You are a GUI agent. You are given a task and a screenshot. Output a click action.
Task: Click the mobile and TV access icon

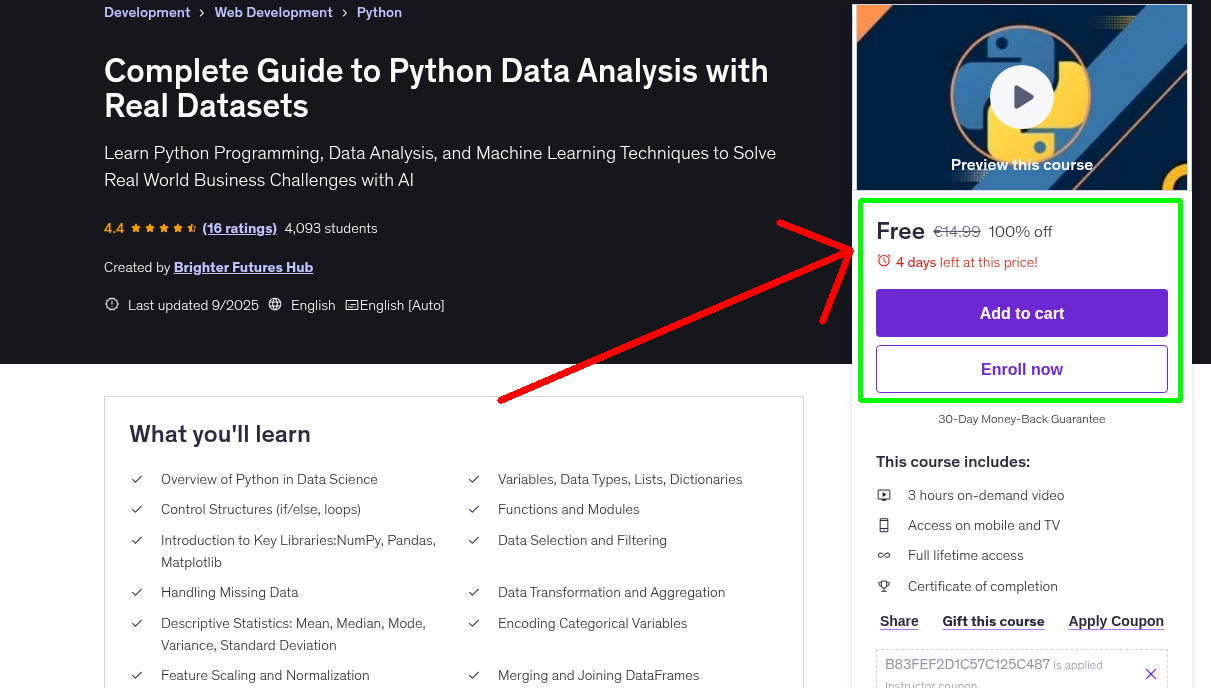pos(884,525)
